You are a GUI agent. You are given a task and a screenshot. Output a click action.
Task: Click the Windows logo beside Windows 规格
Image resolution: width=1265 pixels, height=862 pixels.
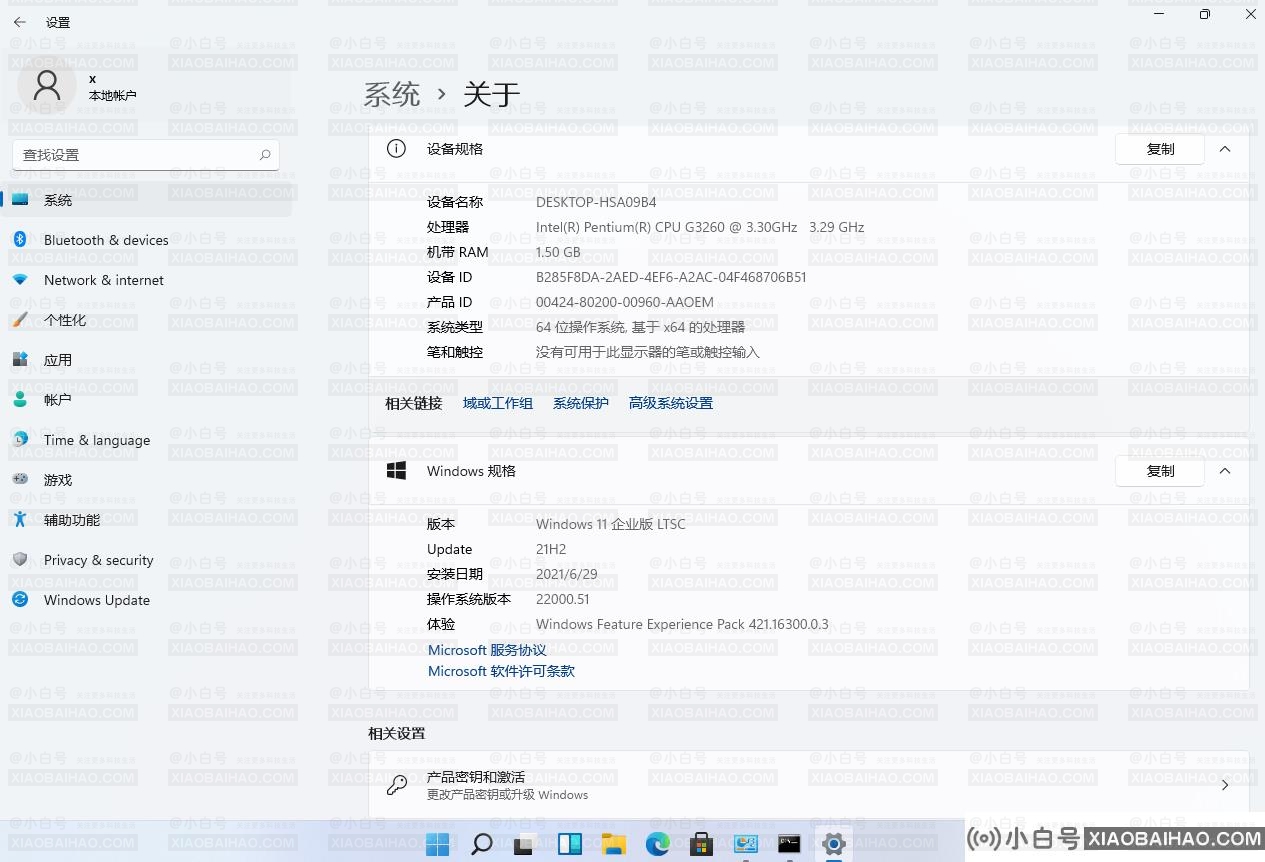coord(396,471)
